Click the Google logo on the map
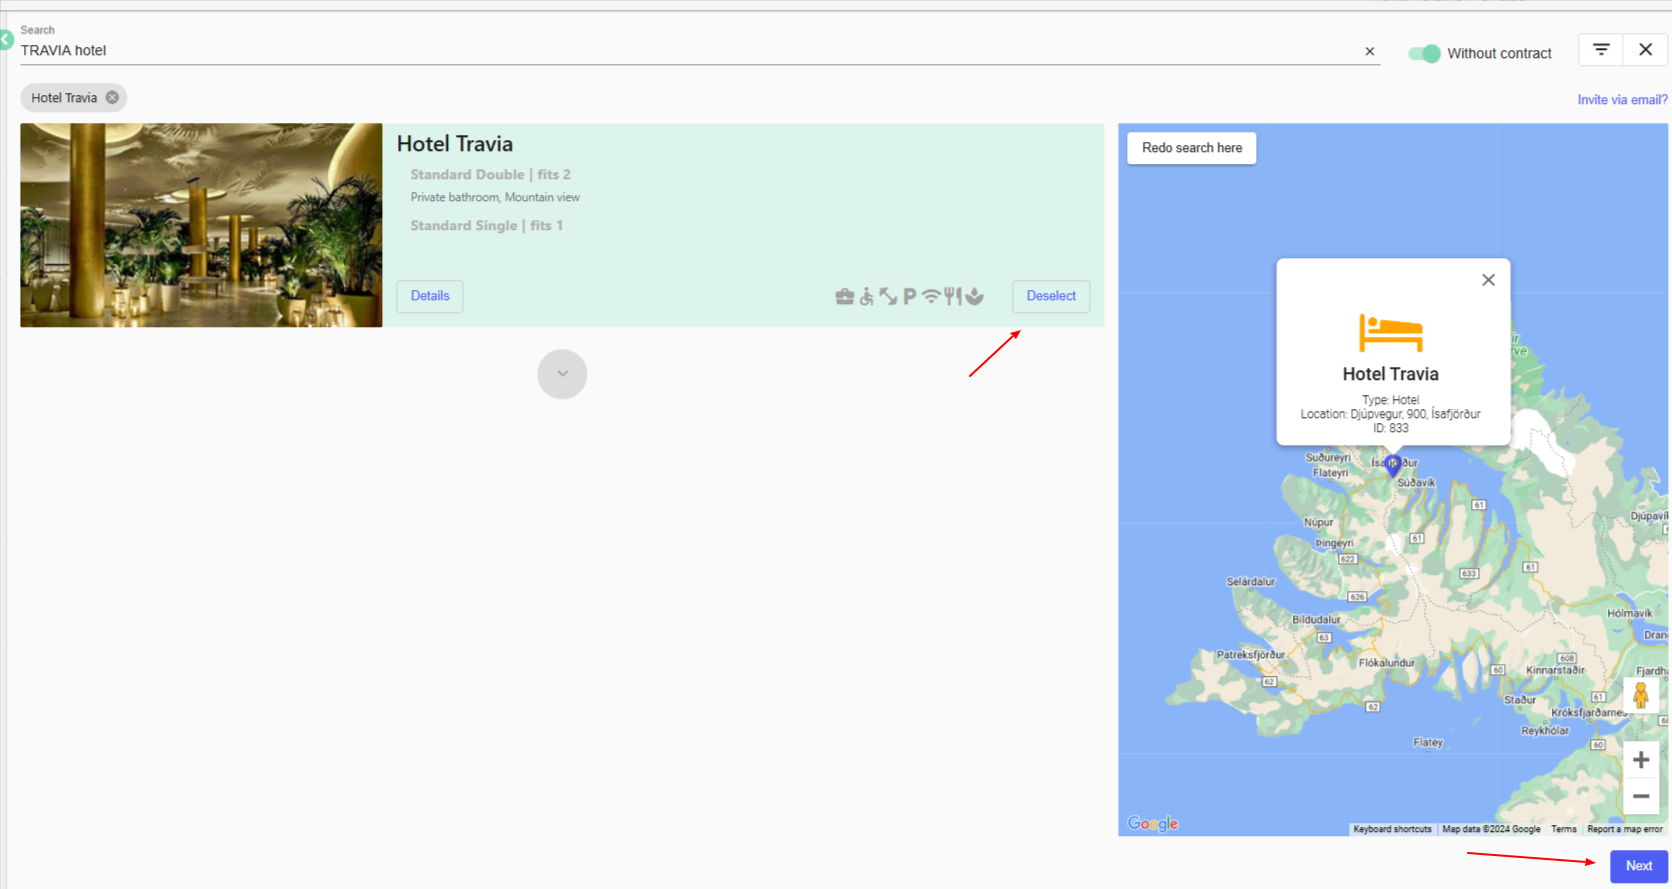The image size is (1672, 889). (x=1153, y=823)
